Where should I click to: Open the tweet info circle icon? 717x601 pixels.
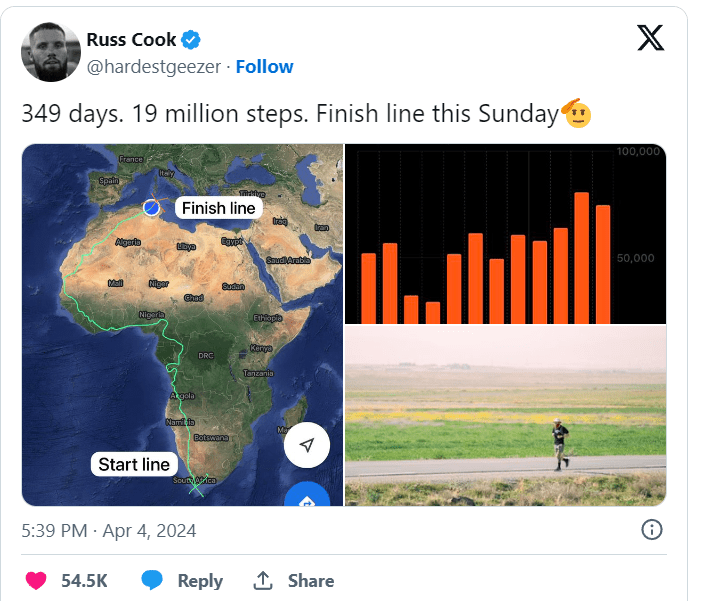pyautogui.click(x=650, y=530)
